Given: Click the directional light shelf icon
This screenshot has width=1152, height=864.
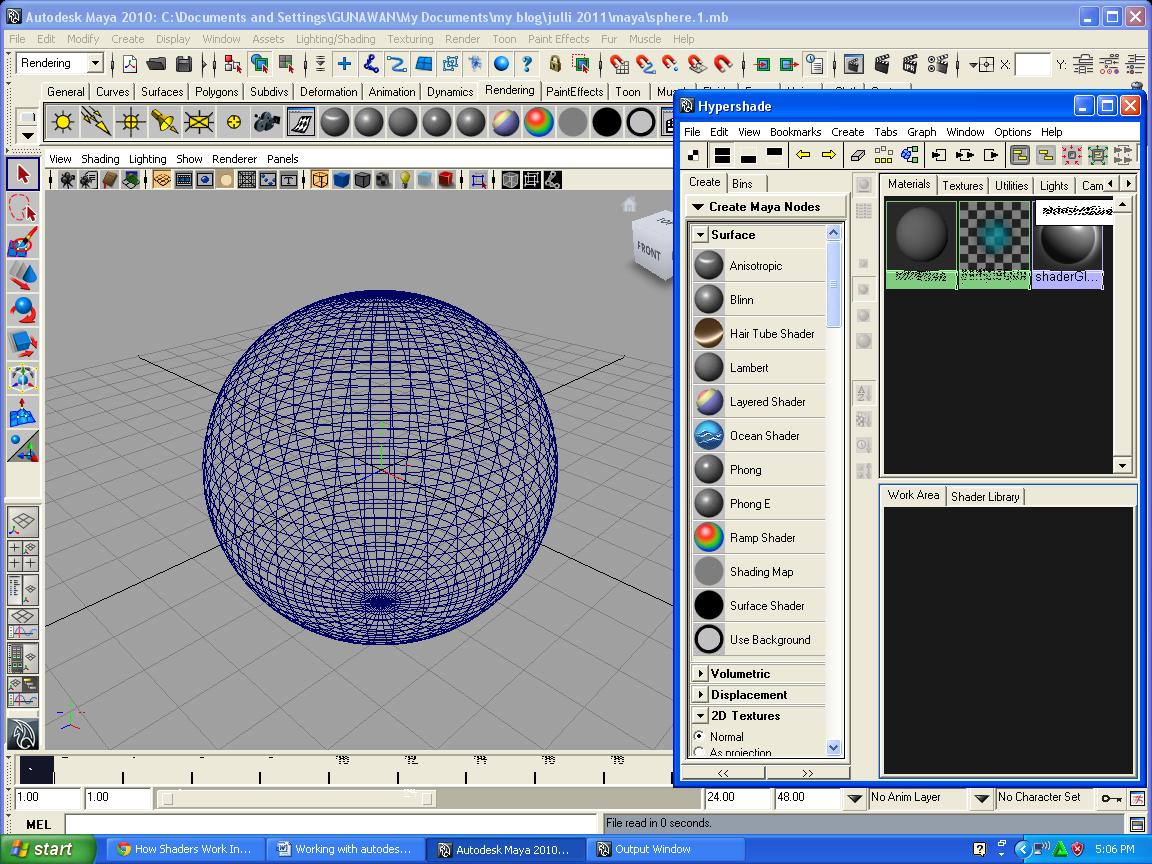Looking at the screenshot, I should (96, 122).
